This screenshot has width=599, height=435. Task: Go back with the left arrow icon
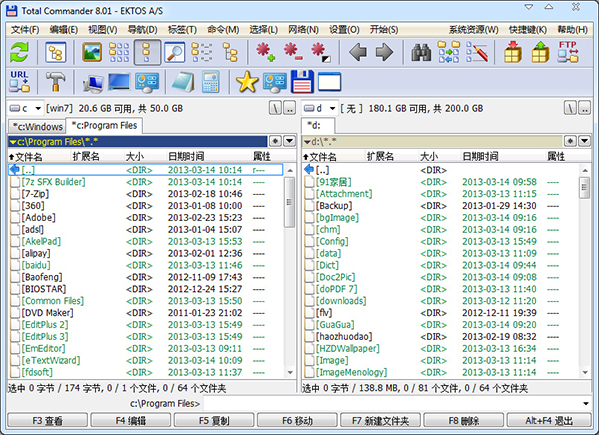click(358, 52)
